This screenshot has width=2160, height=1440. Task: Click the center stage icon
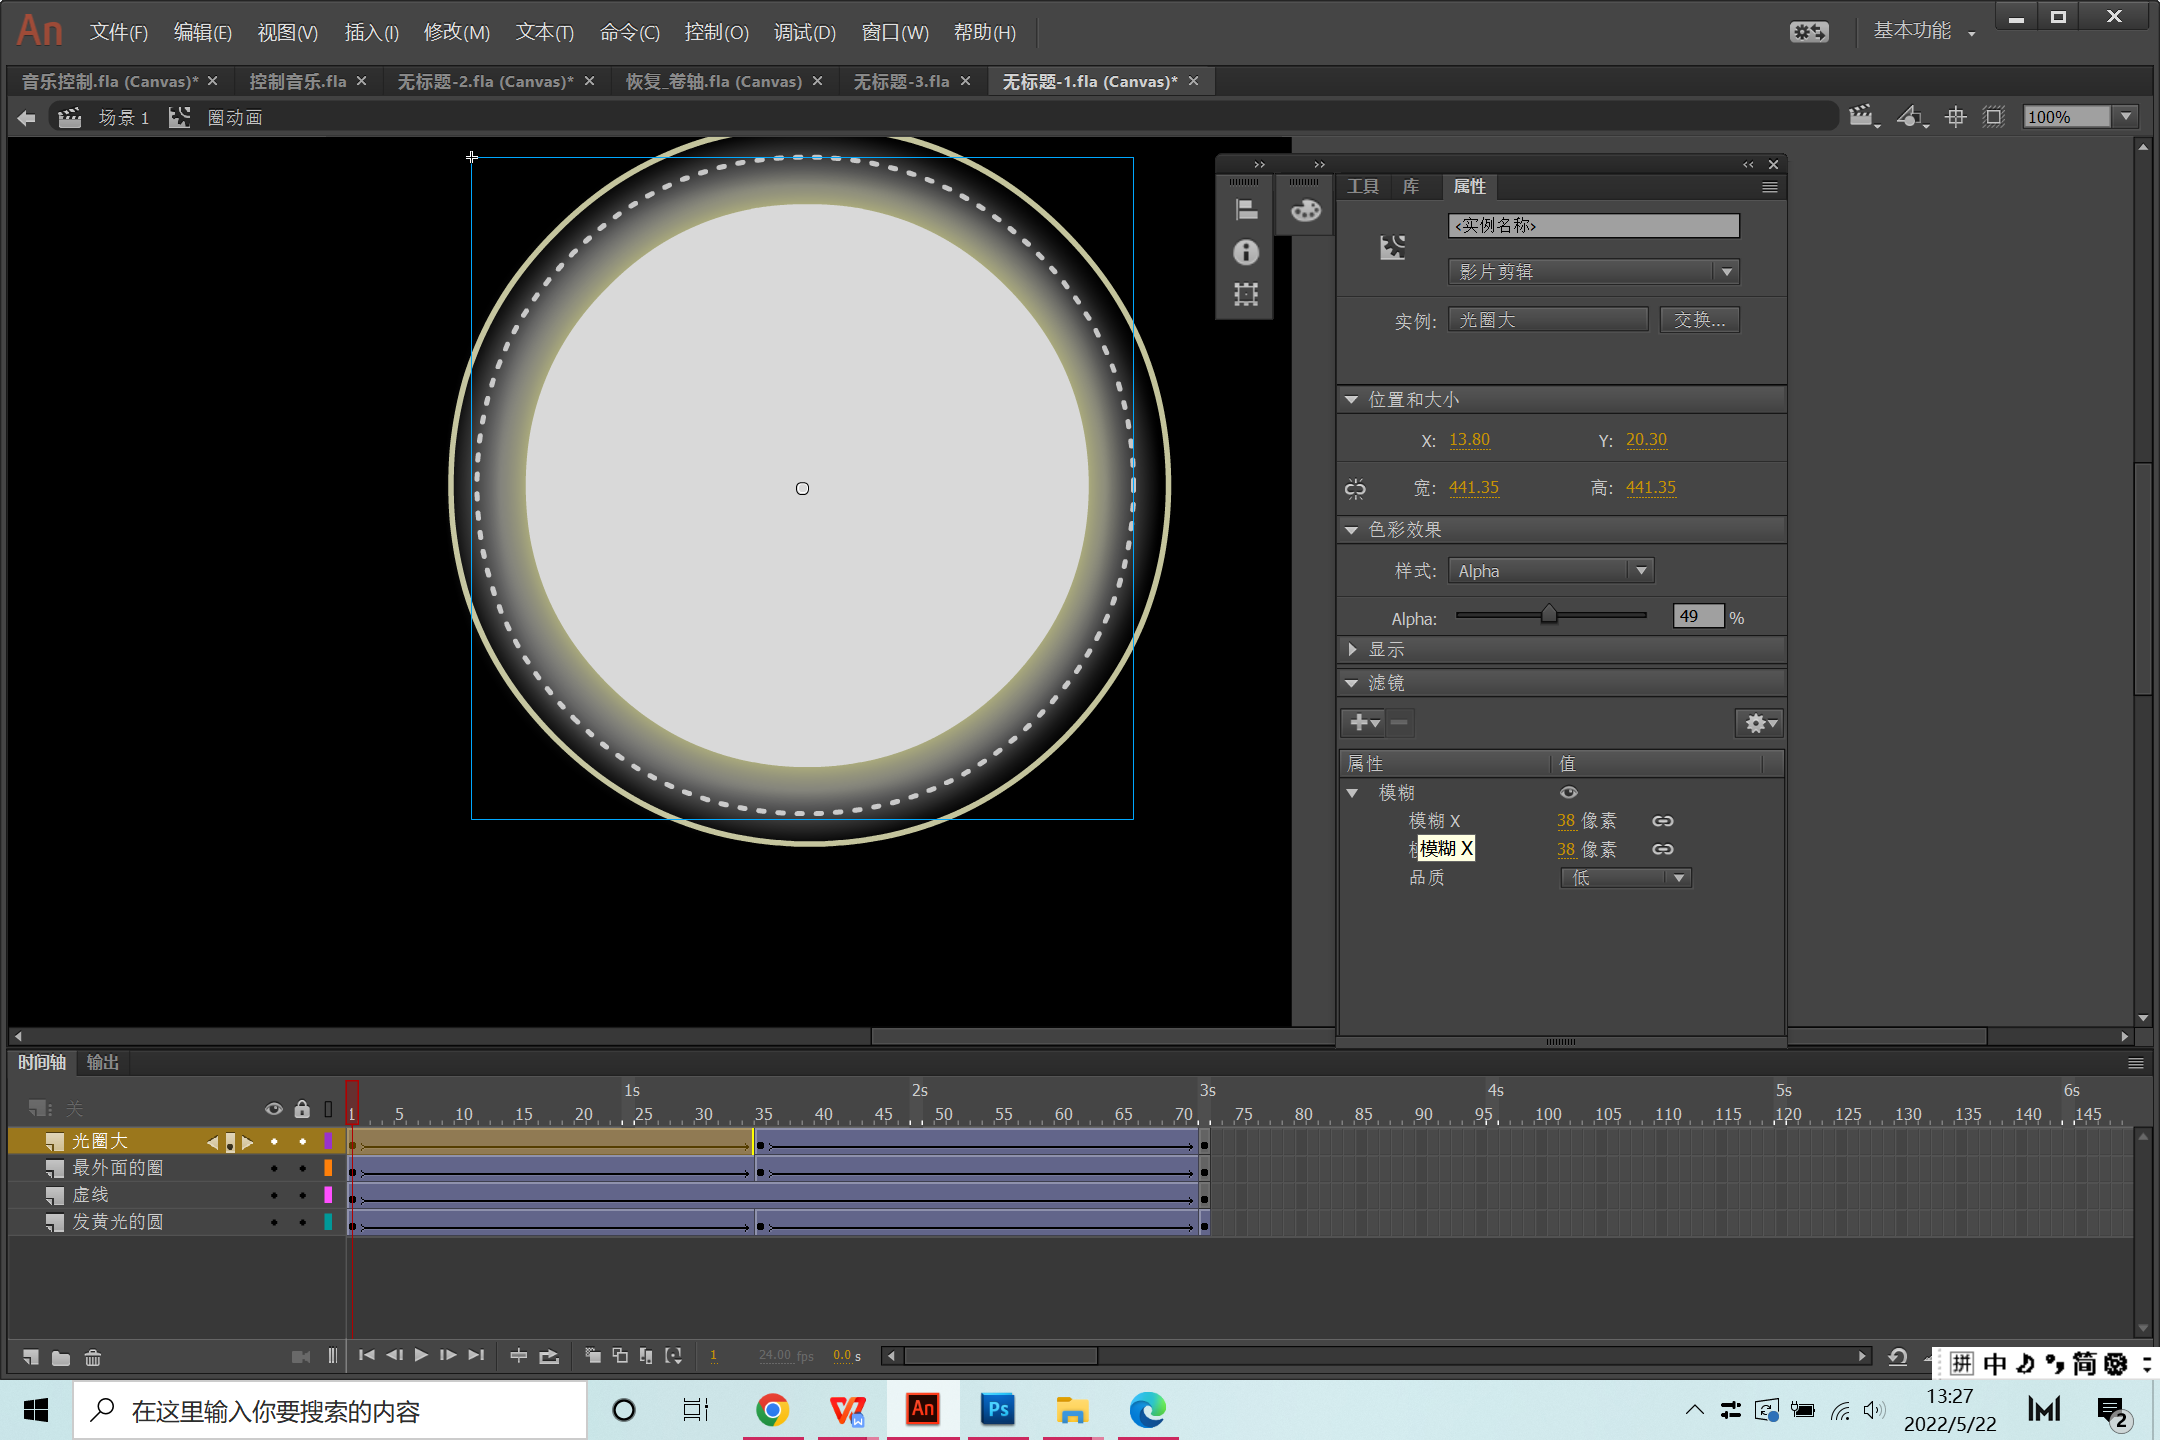pyautogui.click(x=1955, y=118)
